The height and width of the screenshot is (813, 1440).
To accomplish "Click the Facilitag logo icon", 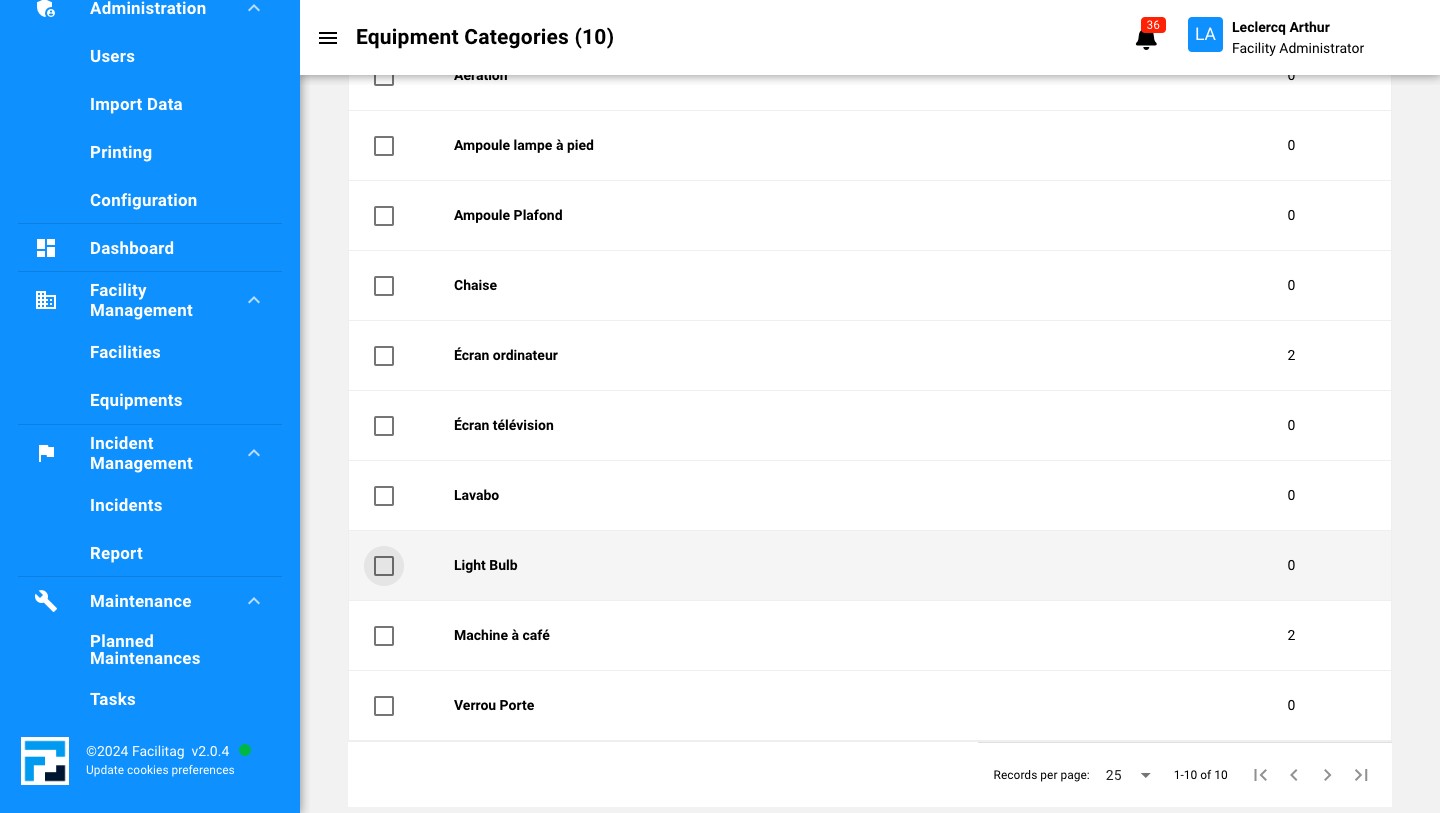I will pyautogui.click(x=45, y=761).
